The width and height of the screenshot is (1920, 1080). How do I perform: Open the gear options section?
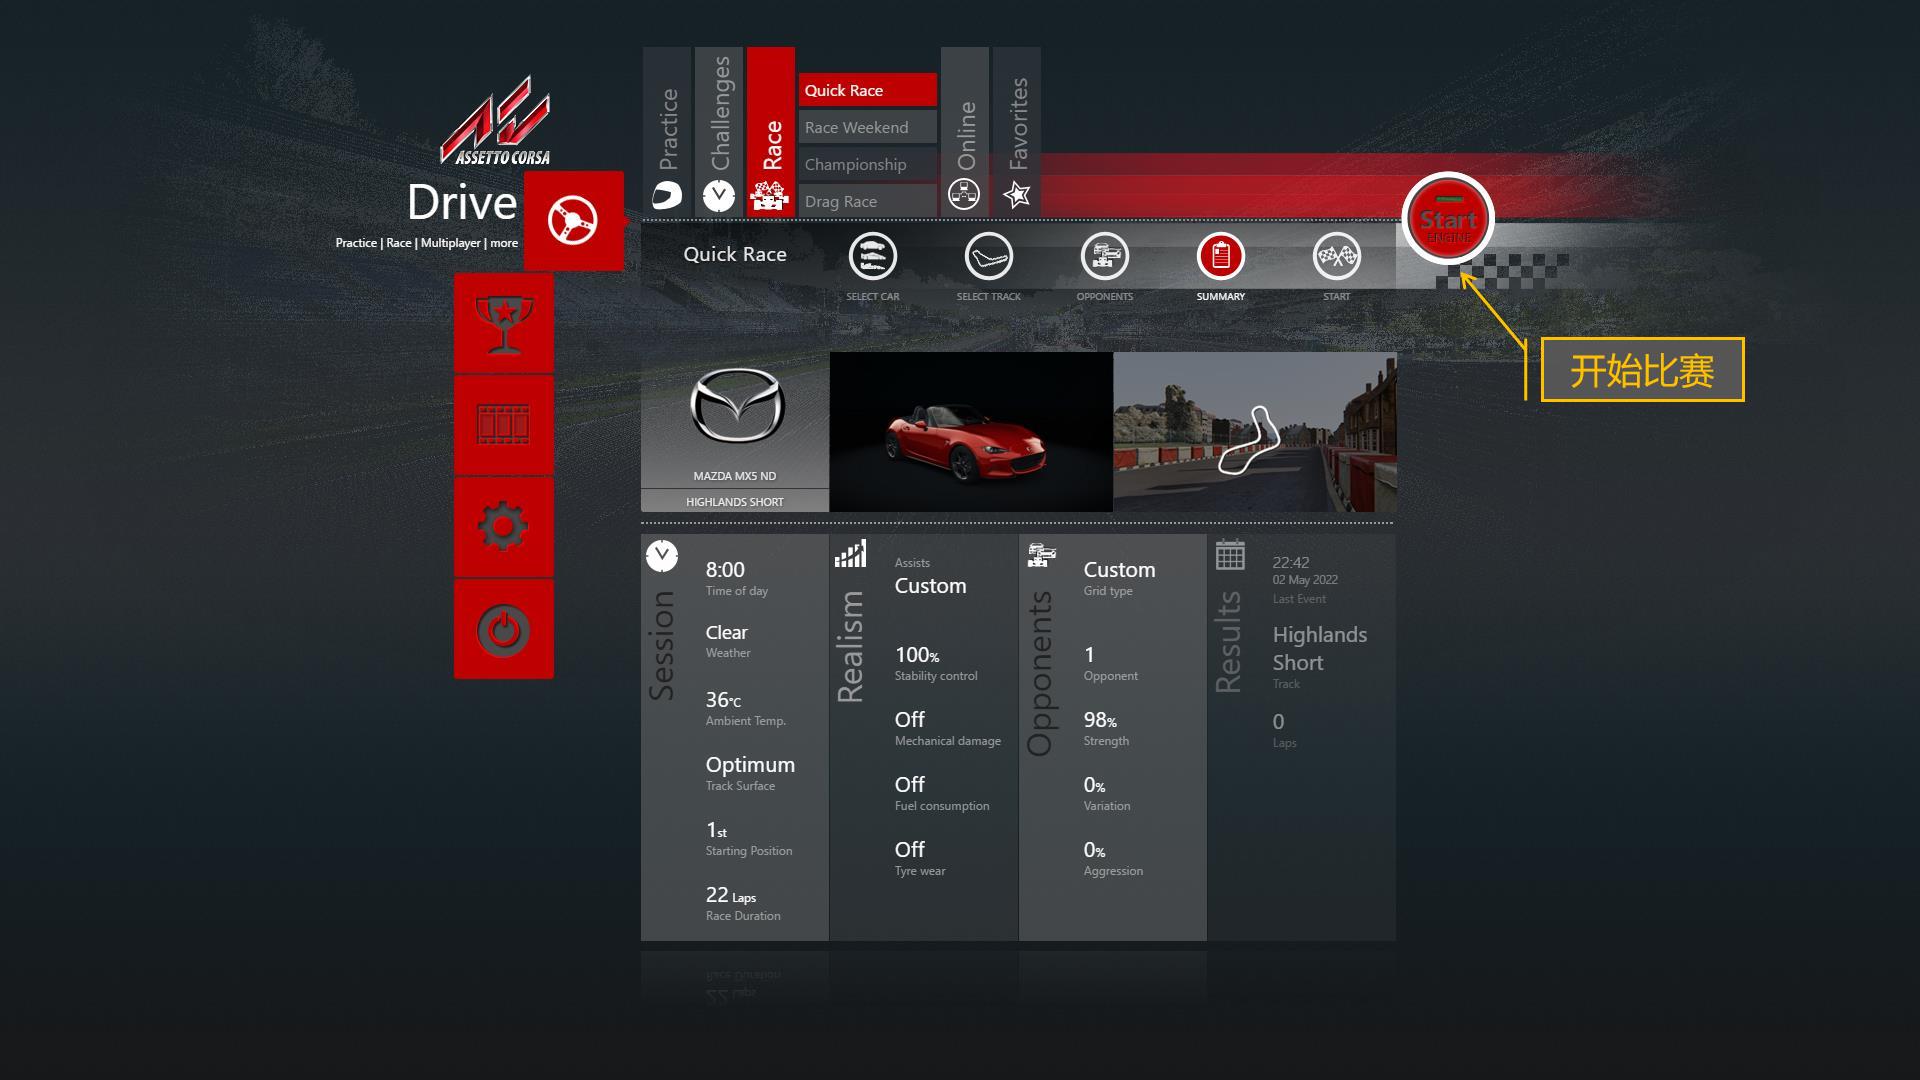(x=503, y=526)
